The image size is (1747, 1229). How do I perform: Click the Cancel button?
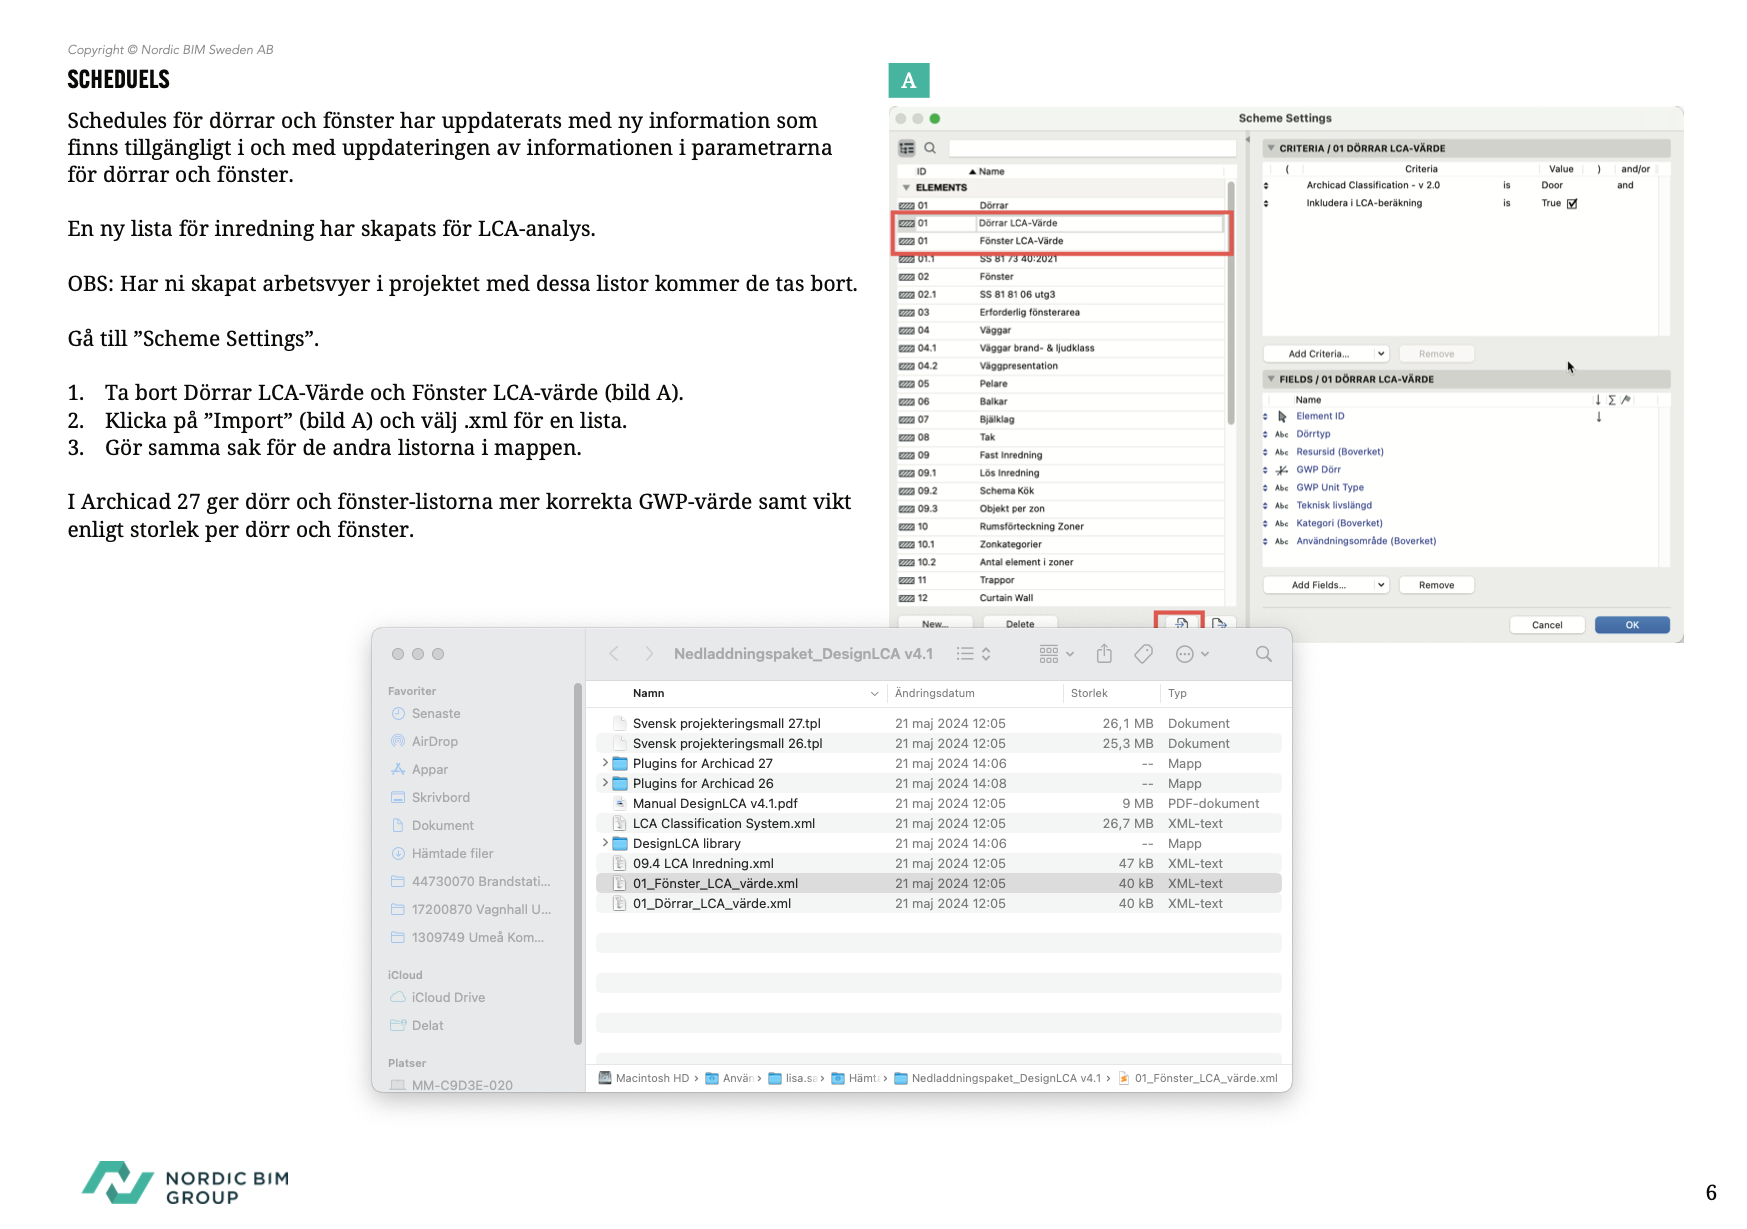coord(1546,625)
